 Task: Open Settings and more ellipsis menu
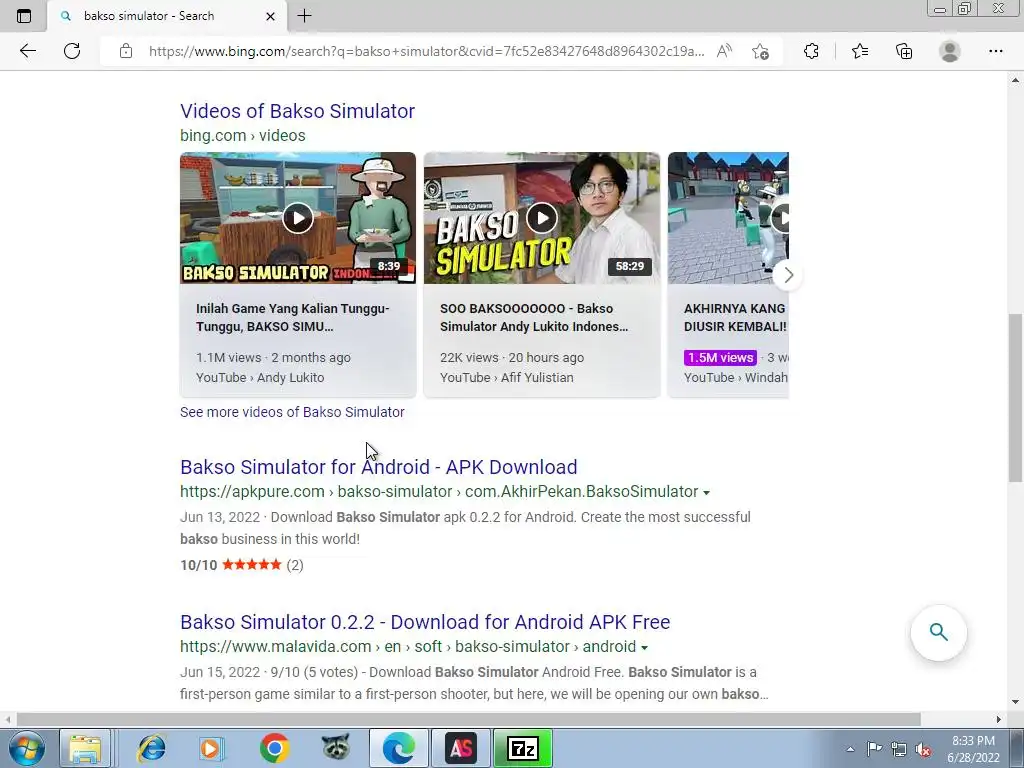point(995,51)
